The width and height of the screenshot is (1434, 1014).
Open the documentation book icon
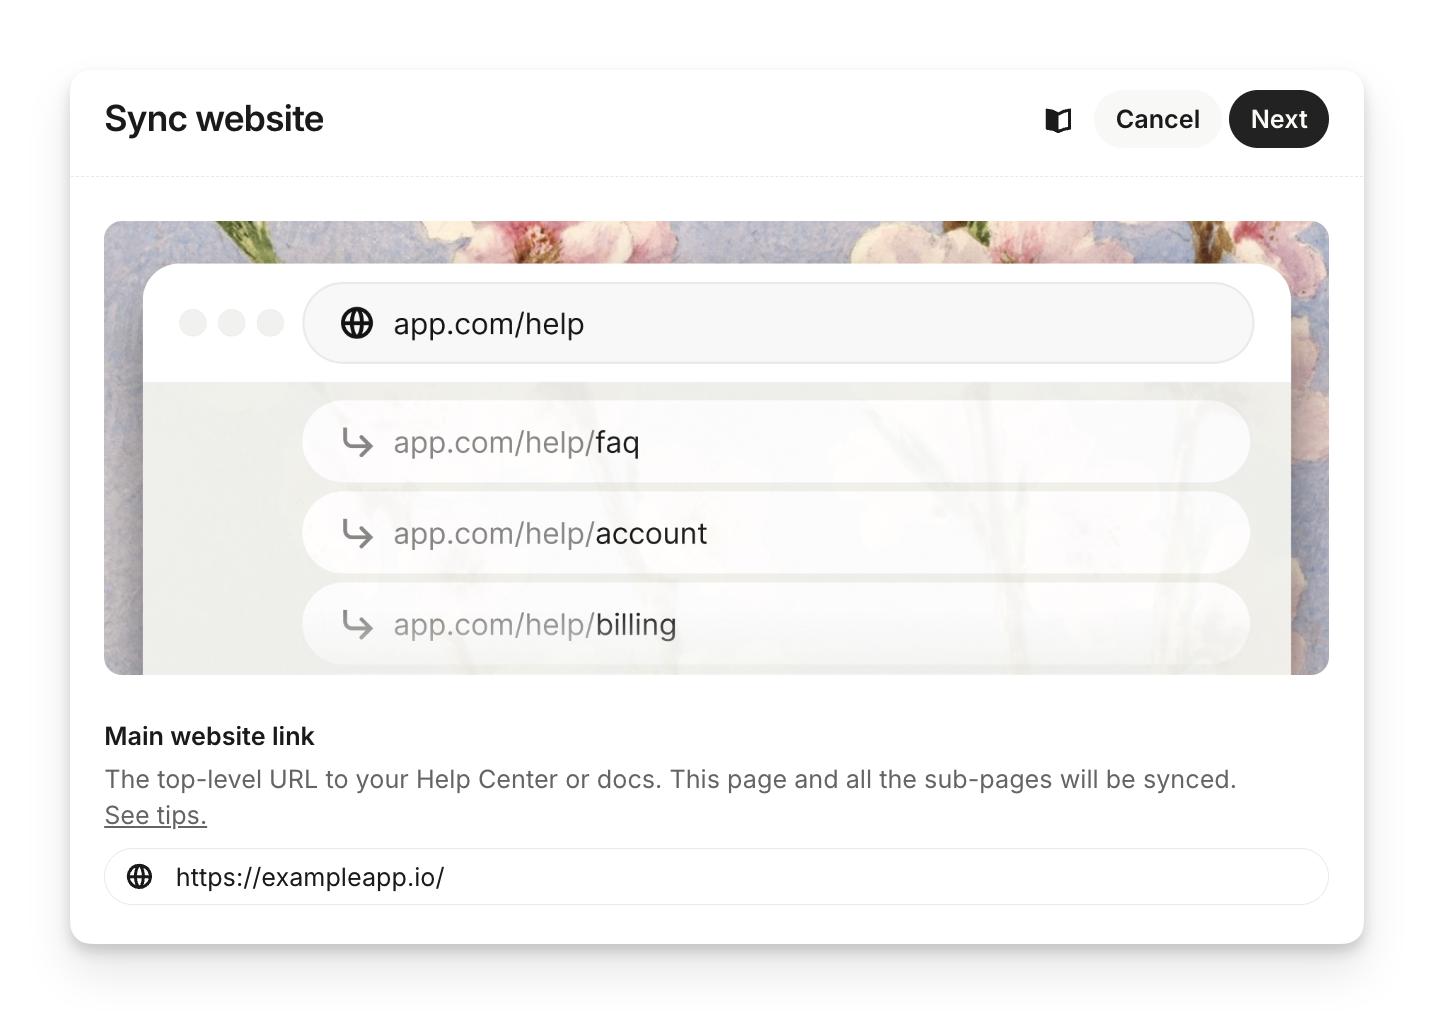(x=1058, y=120)
